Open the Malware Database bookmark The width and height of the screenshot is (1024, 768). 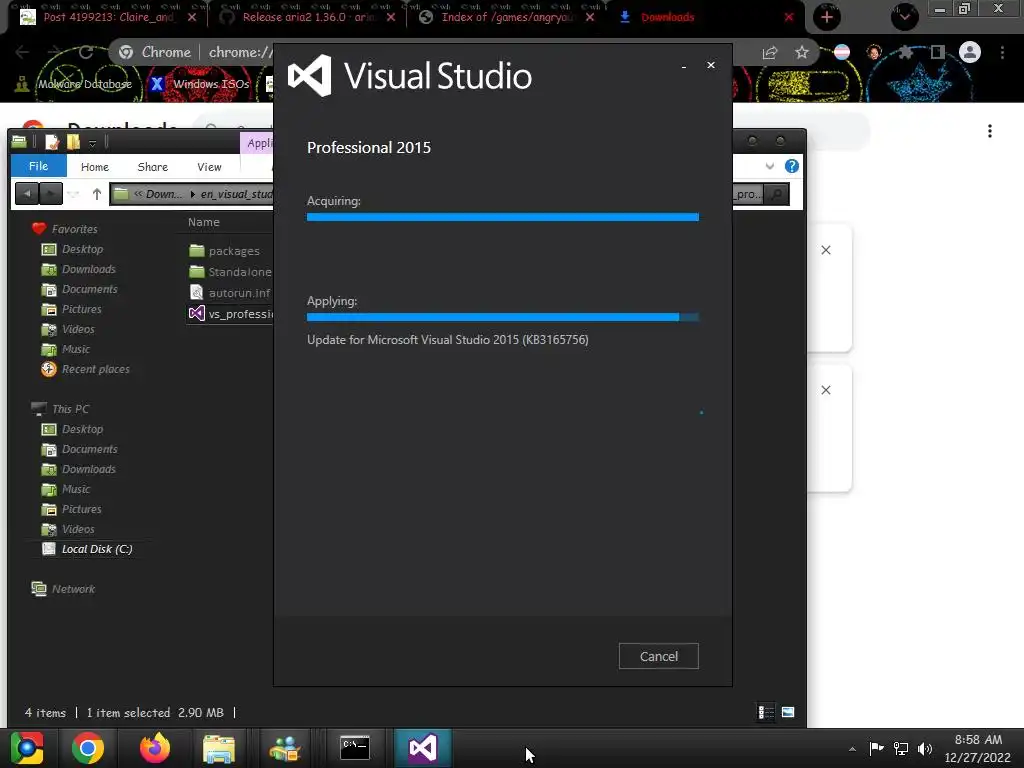click(74, 84)
